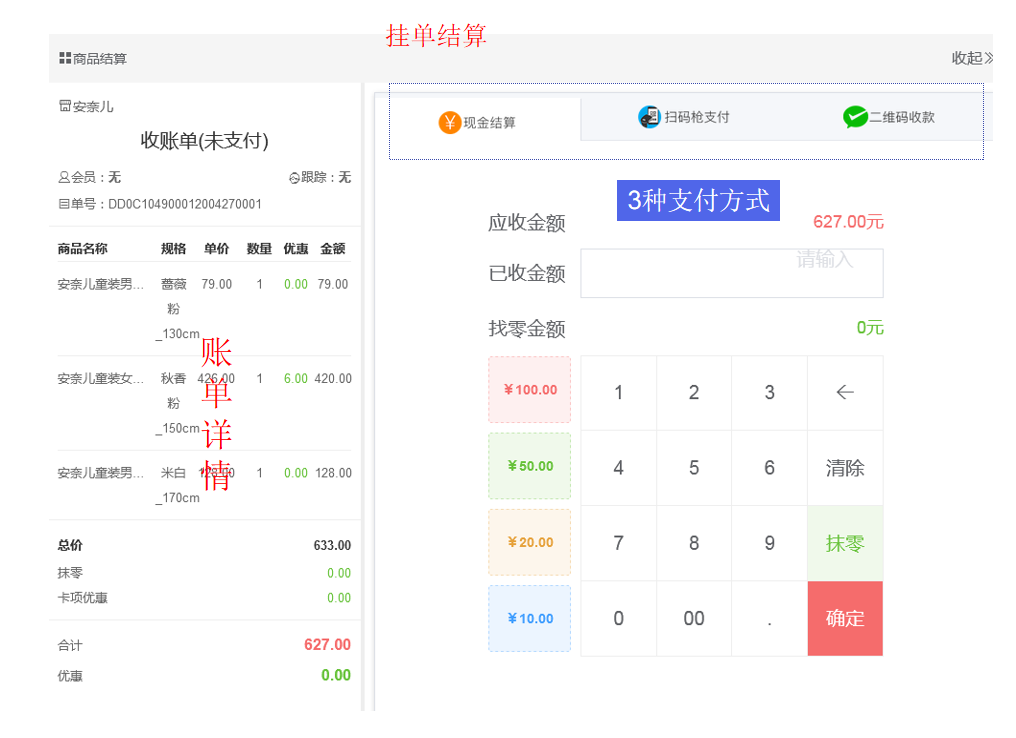The height and width of the screenshot is (738, 1016).
Task: Click the 商品结算 grid icon
Action: (65, 58)
